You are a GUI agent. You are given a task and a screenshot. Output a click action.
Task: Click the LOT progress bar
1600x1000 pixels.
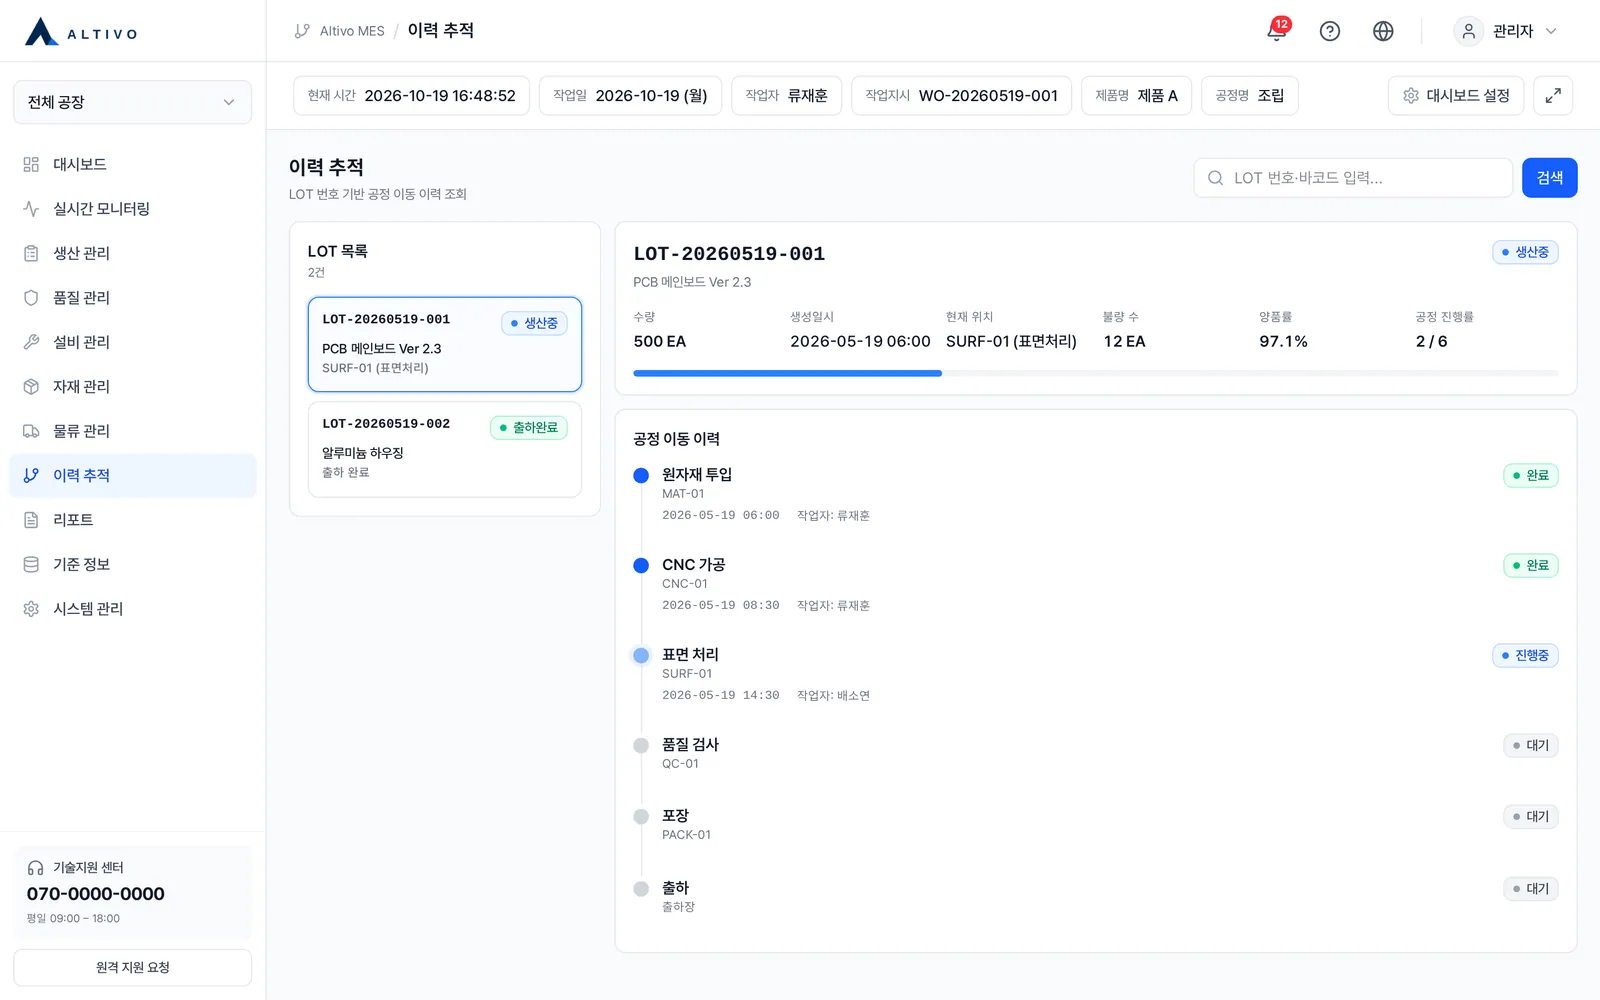pyautogui.click(x=1095, y=373)
